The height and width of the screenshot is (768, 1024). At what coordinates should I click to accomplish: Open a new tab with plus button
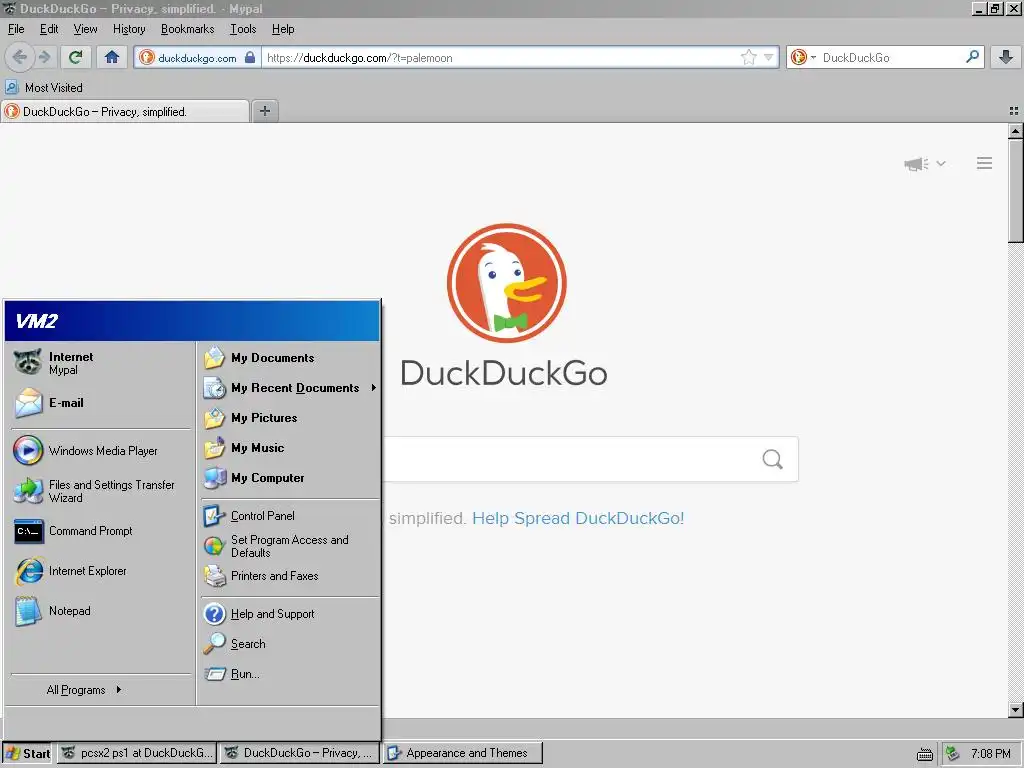[x=264, y=111]
